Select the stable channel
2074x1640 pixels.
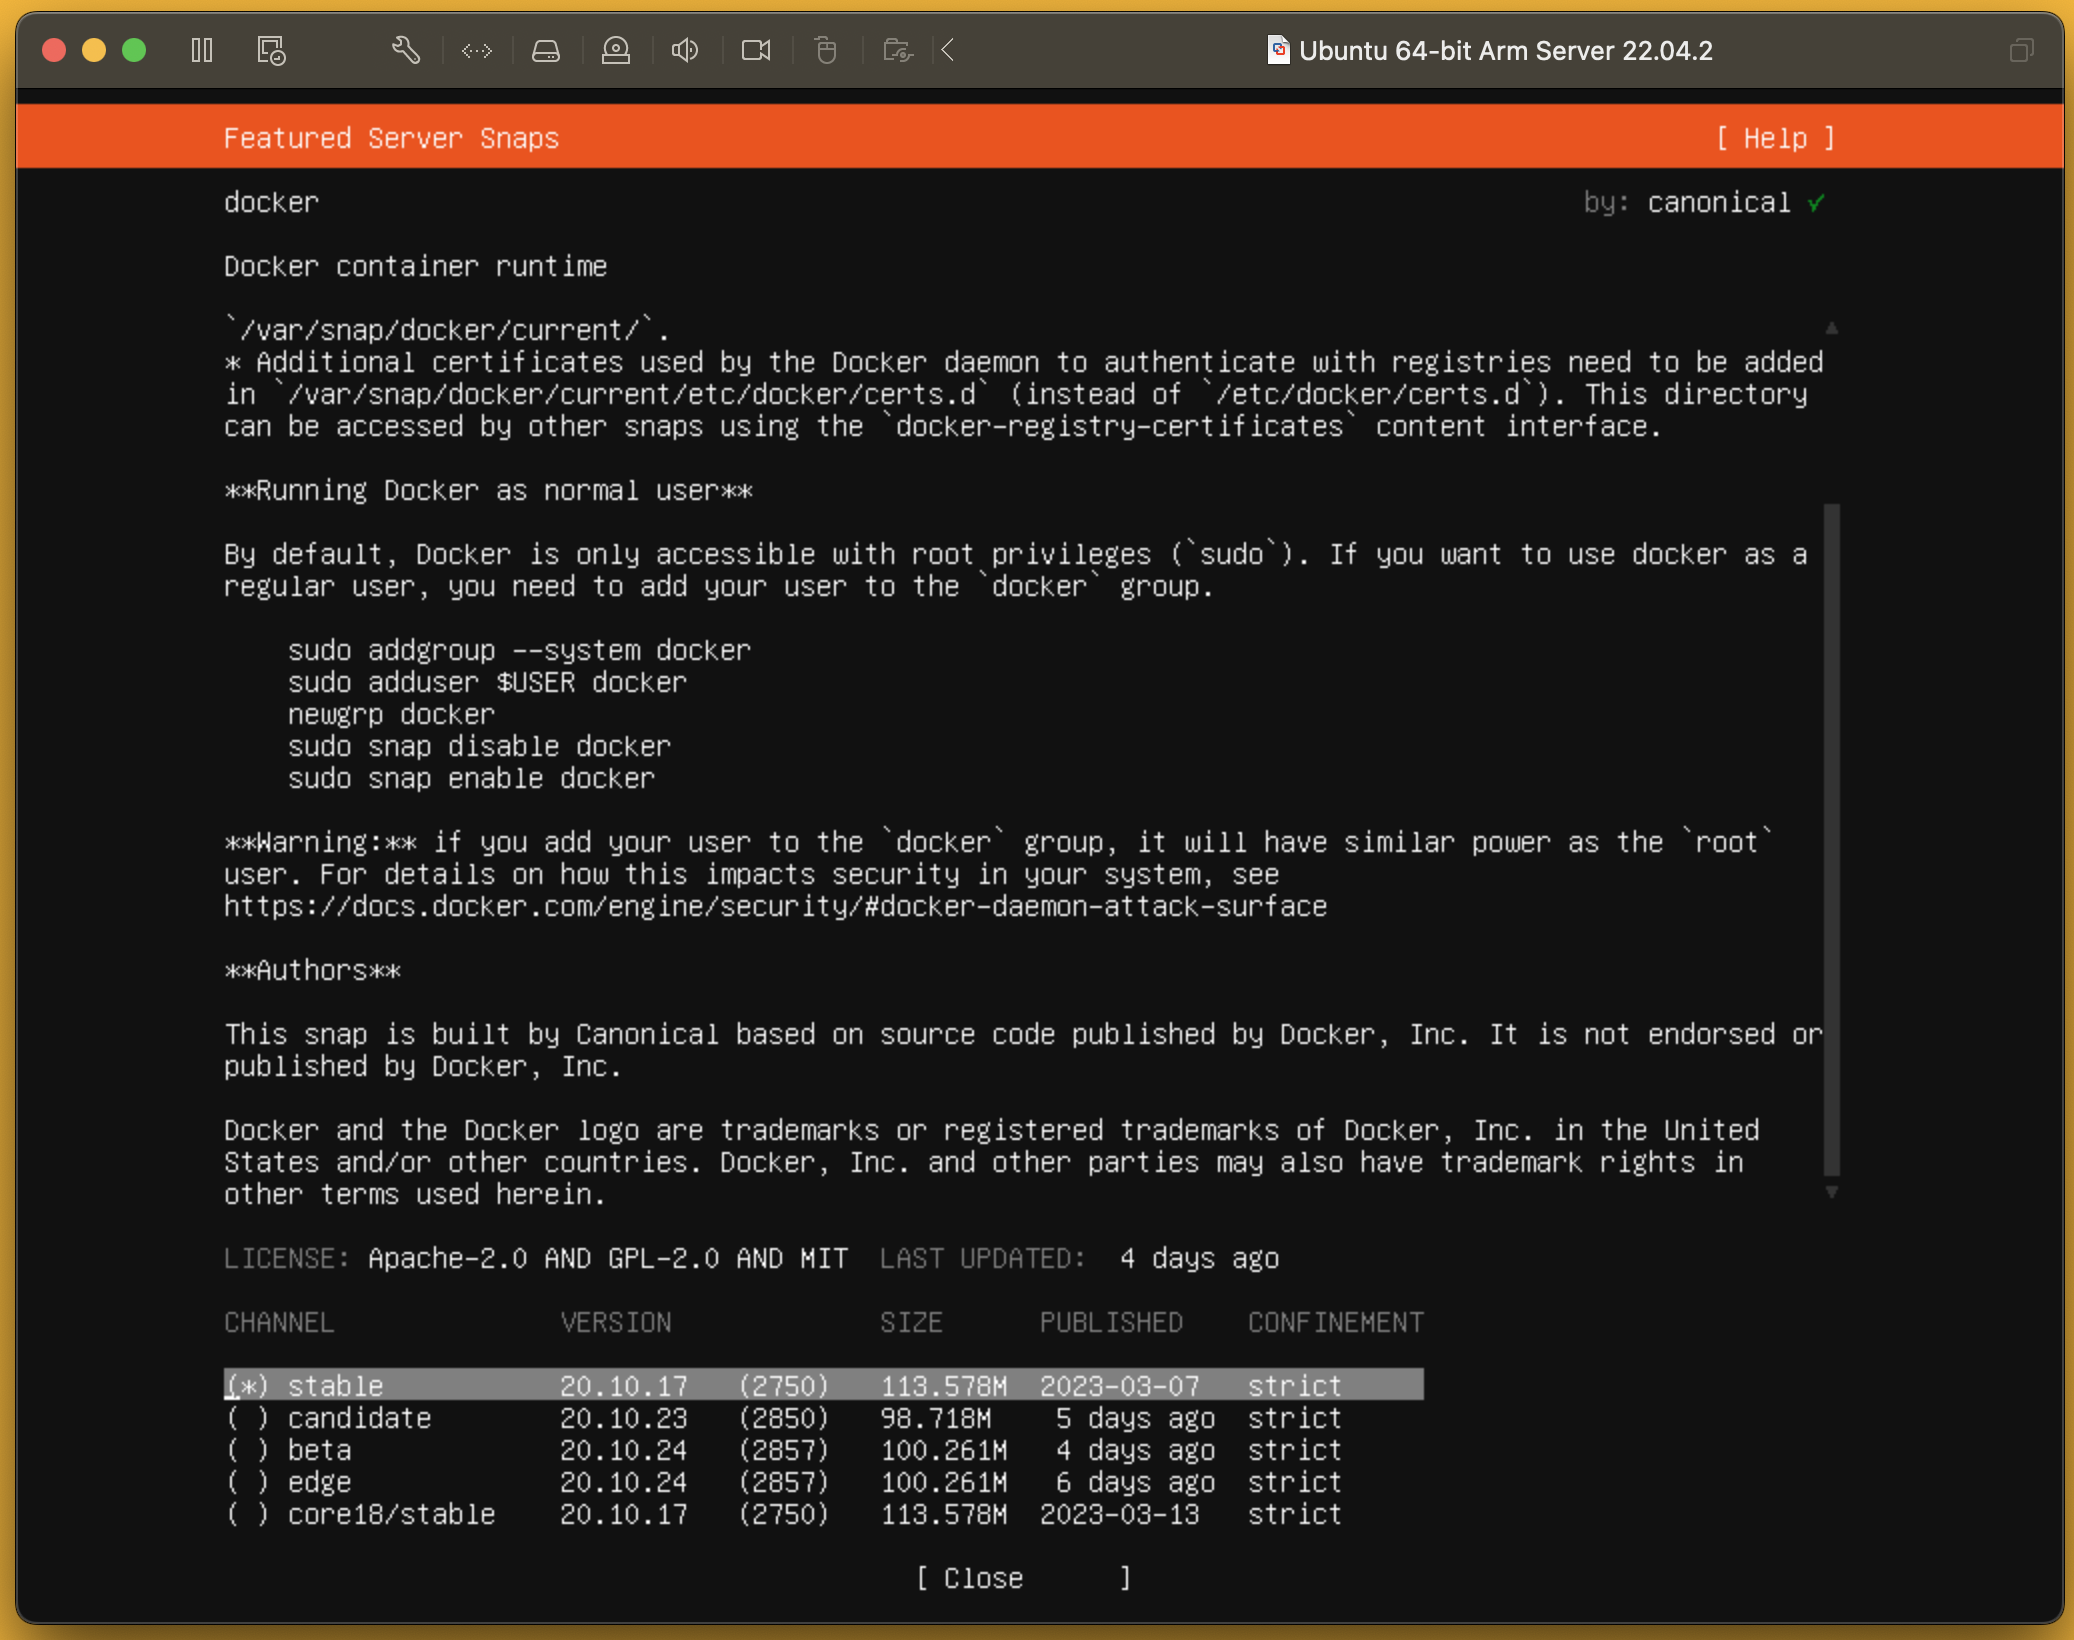tap(823, 1386)
